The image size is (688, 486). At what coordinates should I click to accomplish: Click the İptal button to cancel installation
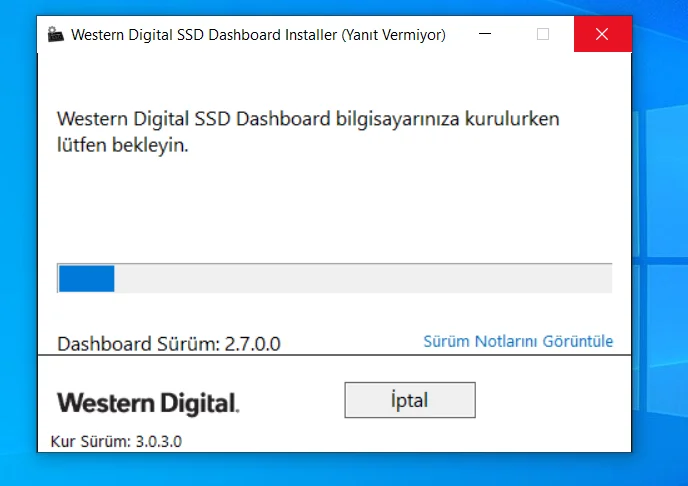(410, 400)
